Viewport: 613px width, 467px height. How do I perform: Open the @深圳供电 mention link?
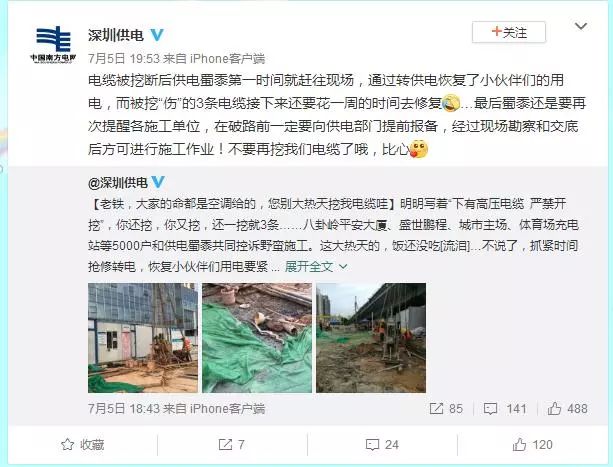pyautogui.click(x=118, y=183)
